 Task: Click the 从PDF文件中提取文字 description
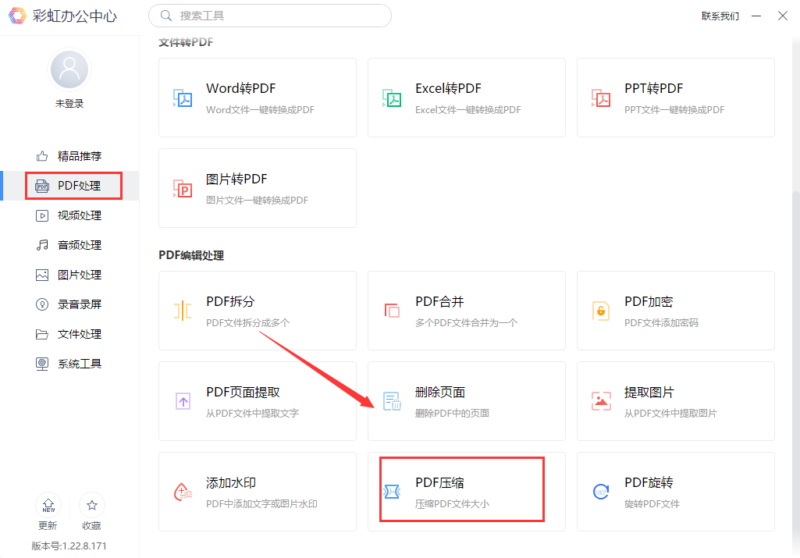tap(253, 413)
